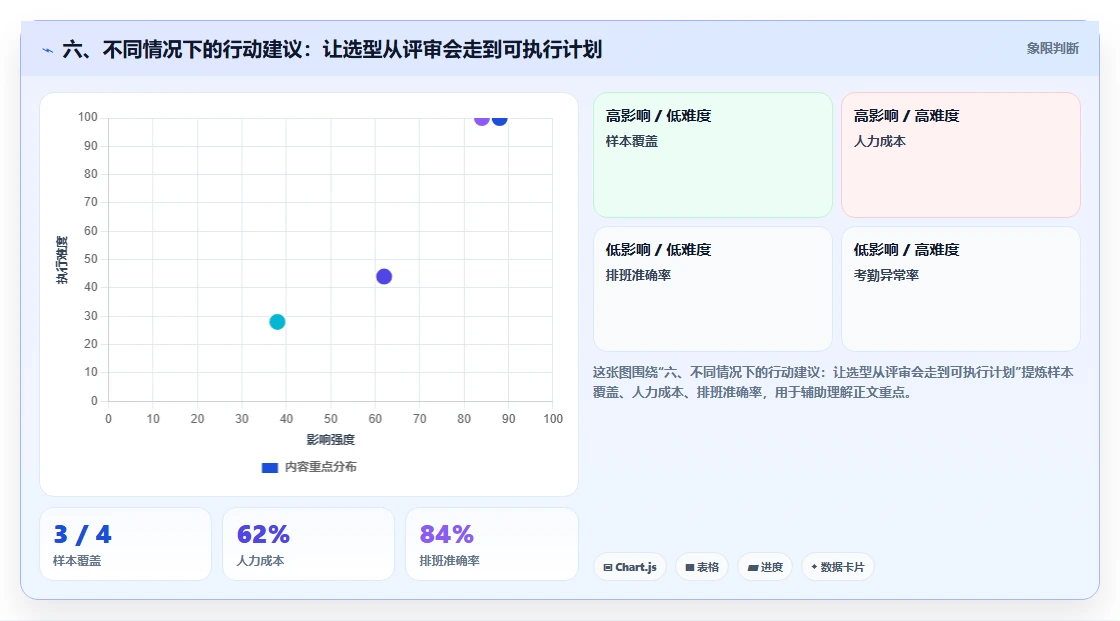Click the 62% 人力成本 stat card
This screenshot has height=621, width=1120.
(x=309, y=544)
